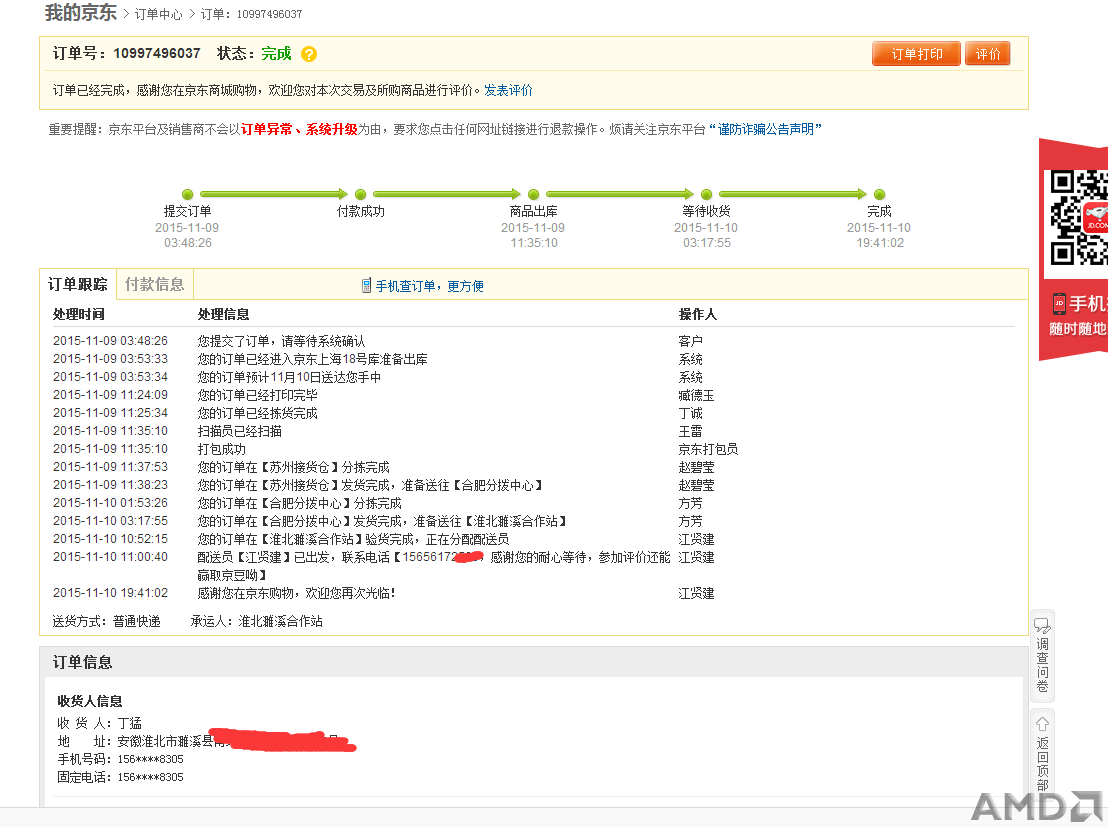
Task: Select text 您的订单在【合肥分拨中心】分拣完成
Action: click(300, 503)
